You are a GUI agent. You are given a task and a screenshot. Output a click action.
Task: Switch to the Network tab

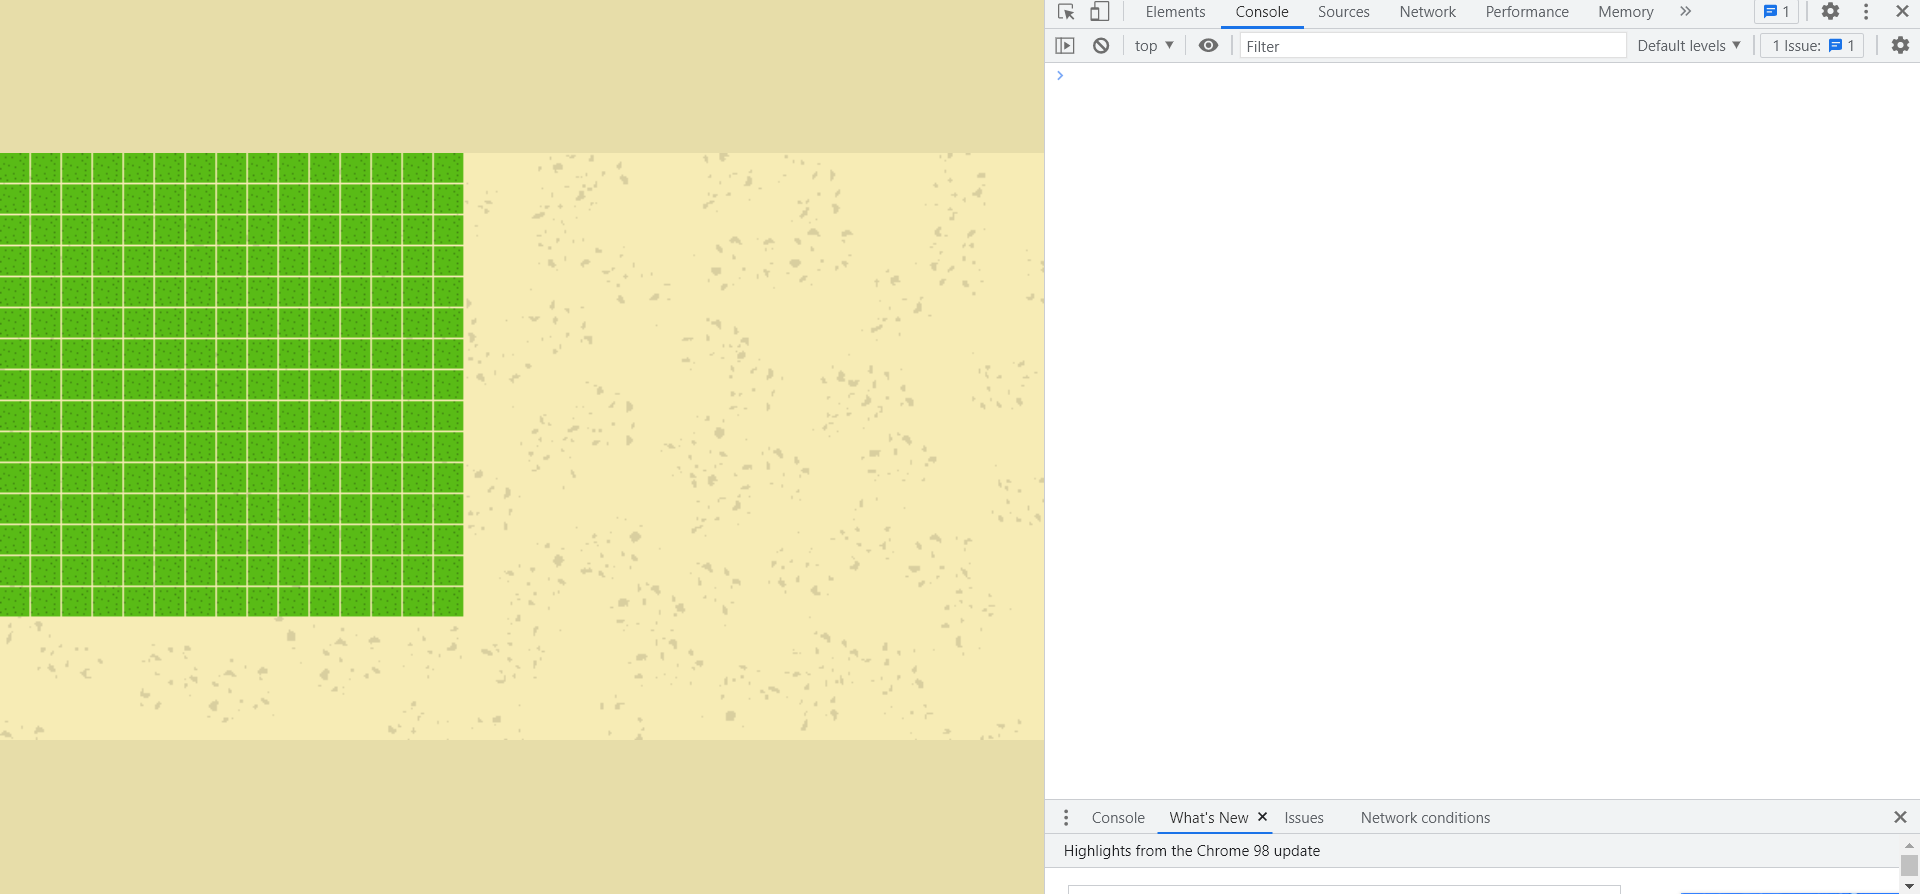1427,12
